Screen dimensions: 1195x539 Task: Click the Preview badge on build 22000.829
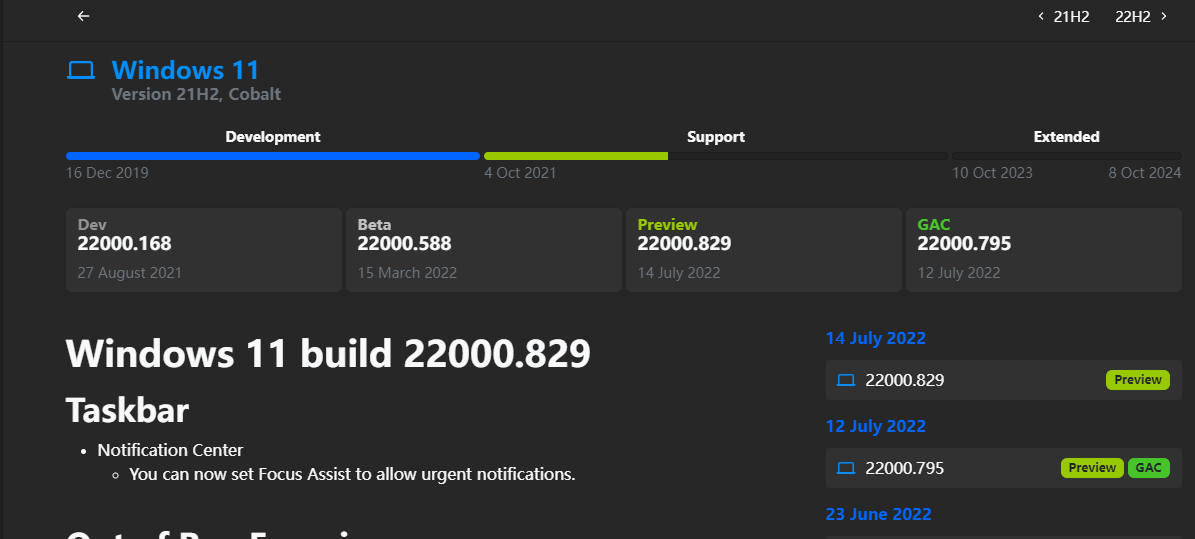click(x=1138, y=380)
